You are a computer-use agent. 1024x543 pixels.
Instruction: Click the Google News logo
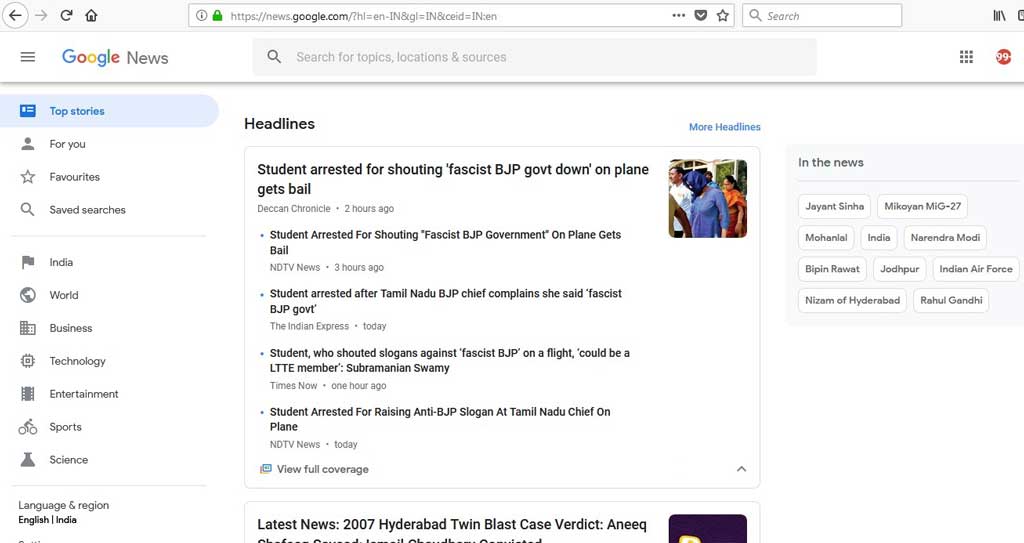(x=115, y=58)
